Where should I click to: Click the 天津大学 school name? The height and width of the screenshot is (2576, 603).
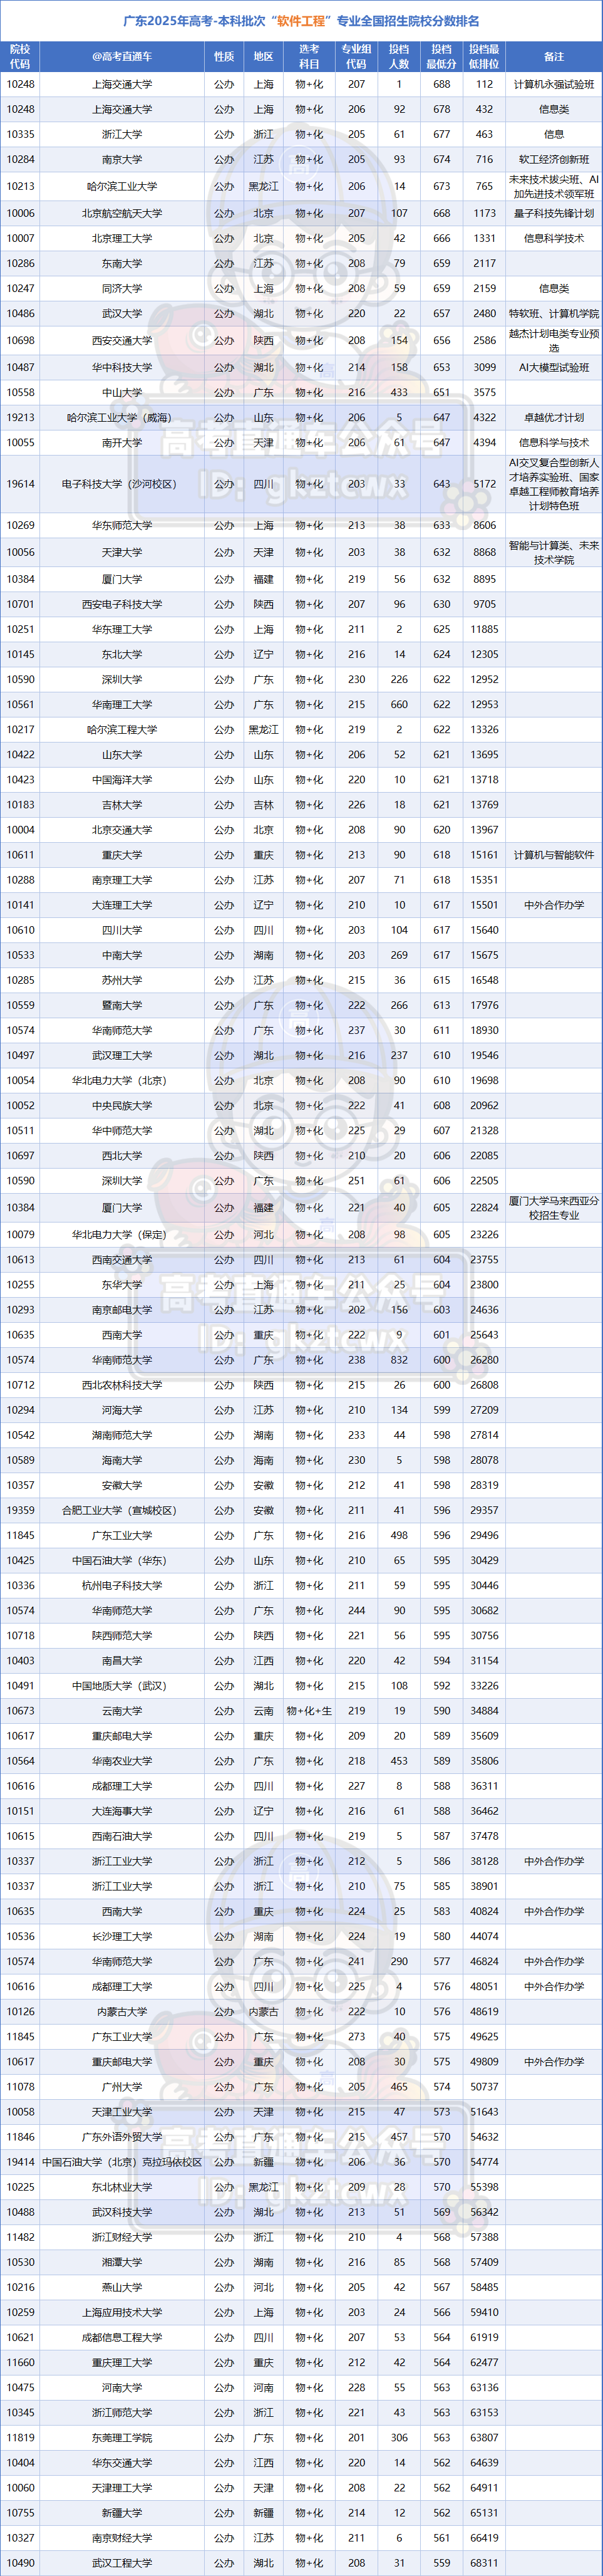[x=122, y=552]
